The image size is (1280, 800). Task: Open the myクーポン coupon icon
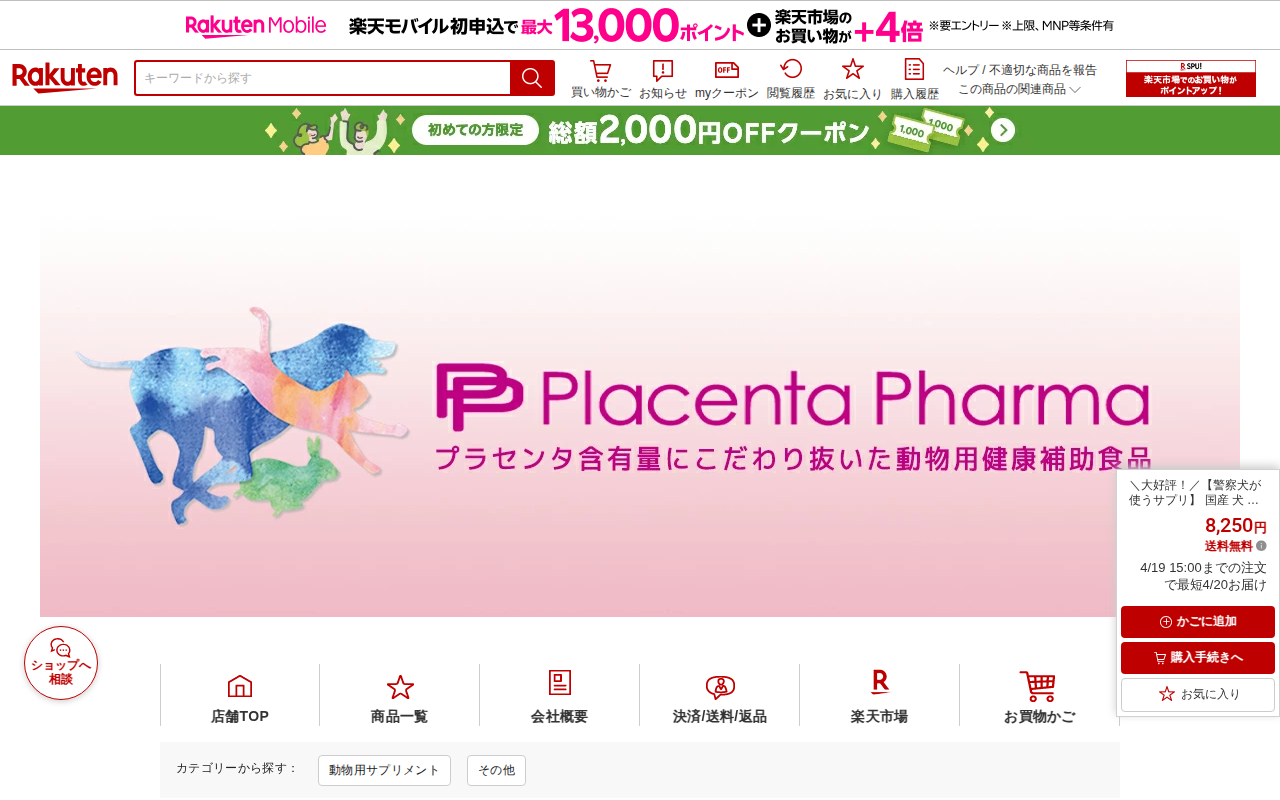tap(727, 78)
